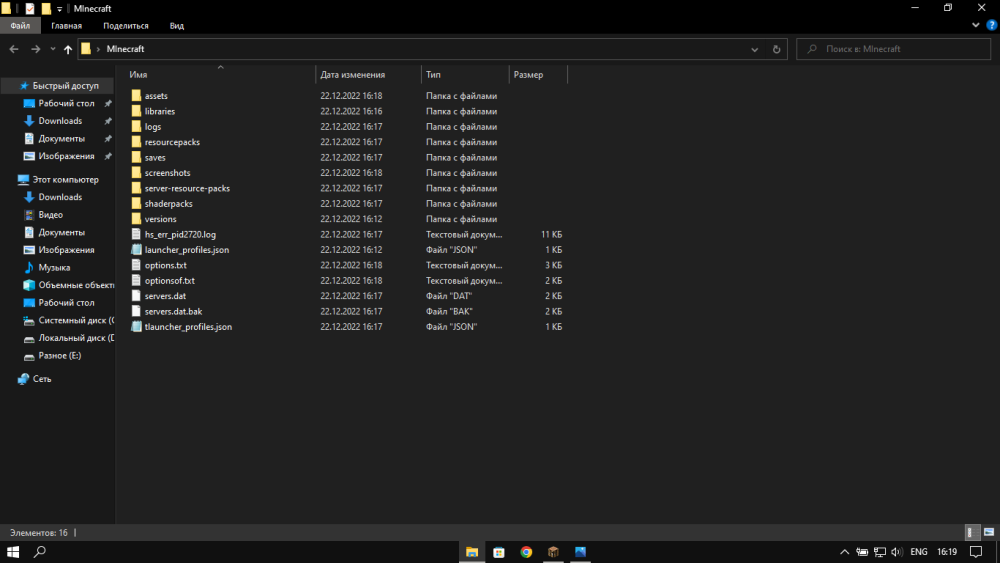
Task: Select the servers.dat.bak file
Action: (173, 311)
